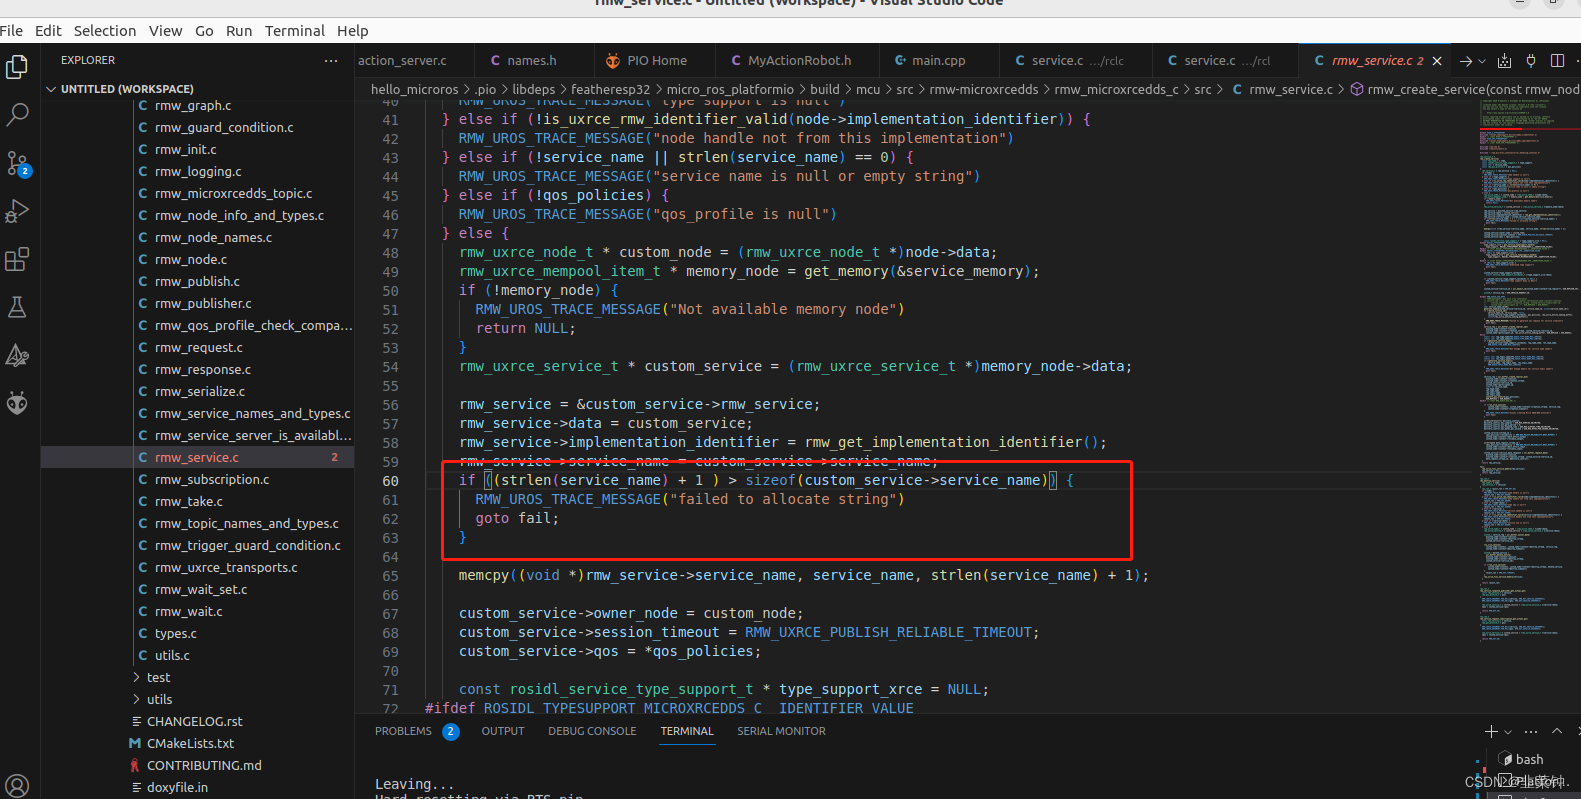Open the Accounts icon in activity bar
This screenshot has width=1581, height=799.
pyautogui.click(x=17, y=785)
